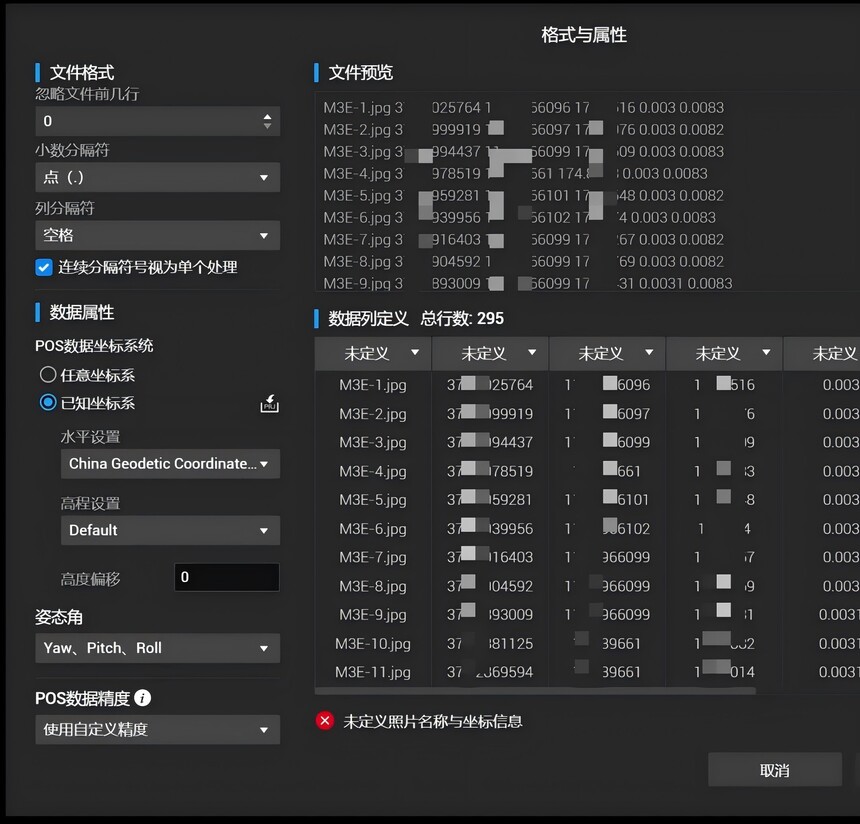The height and width of the screenshot is (824, 860).
Task: Click the M3E-9.jpg cell in the table
Action: click(373, 615)
